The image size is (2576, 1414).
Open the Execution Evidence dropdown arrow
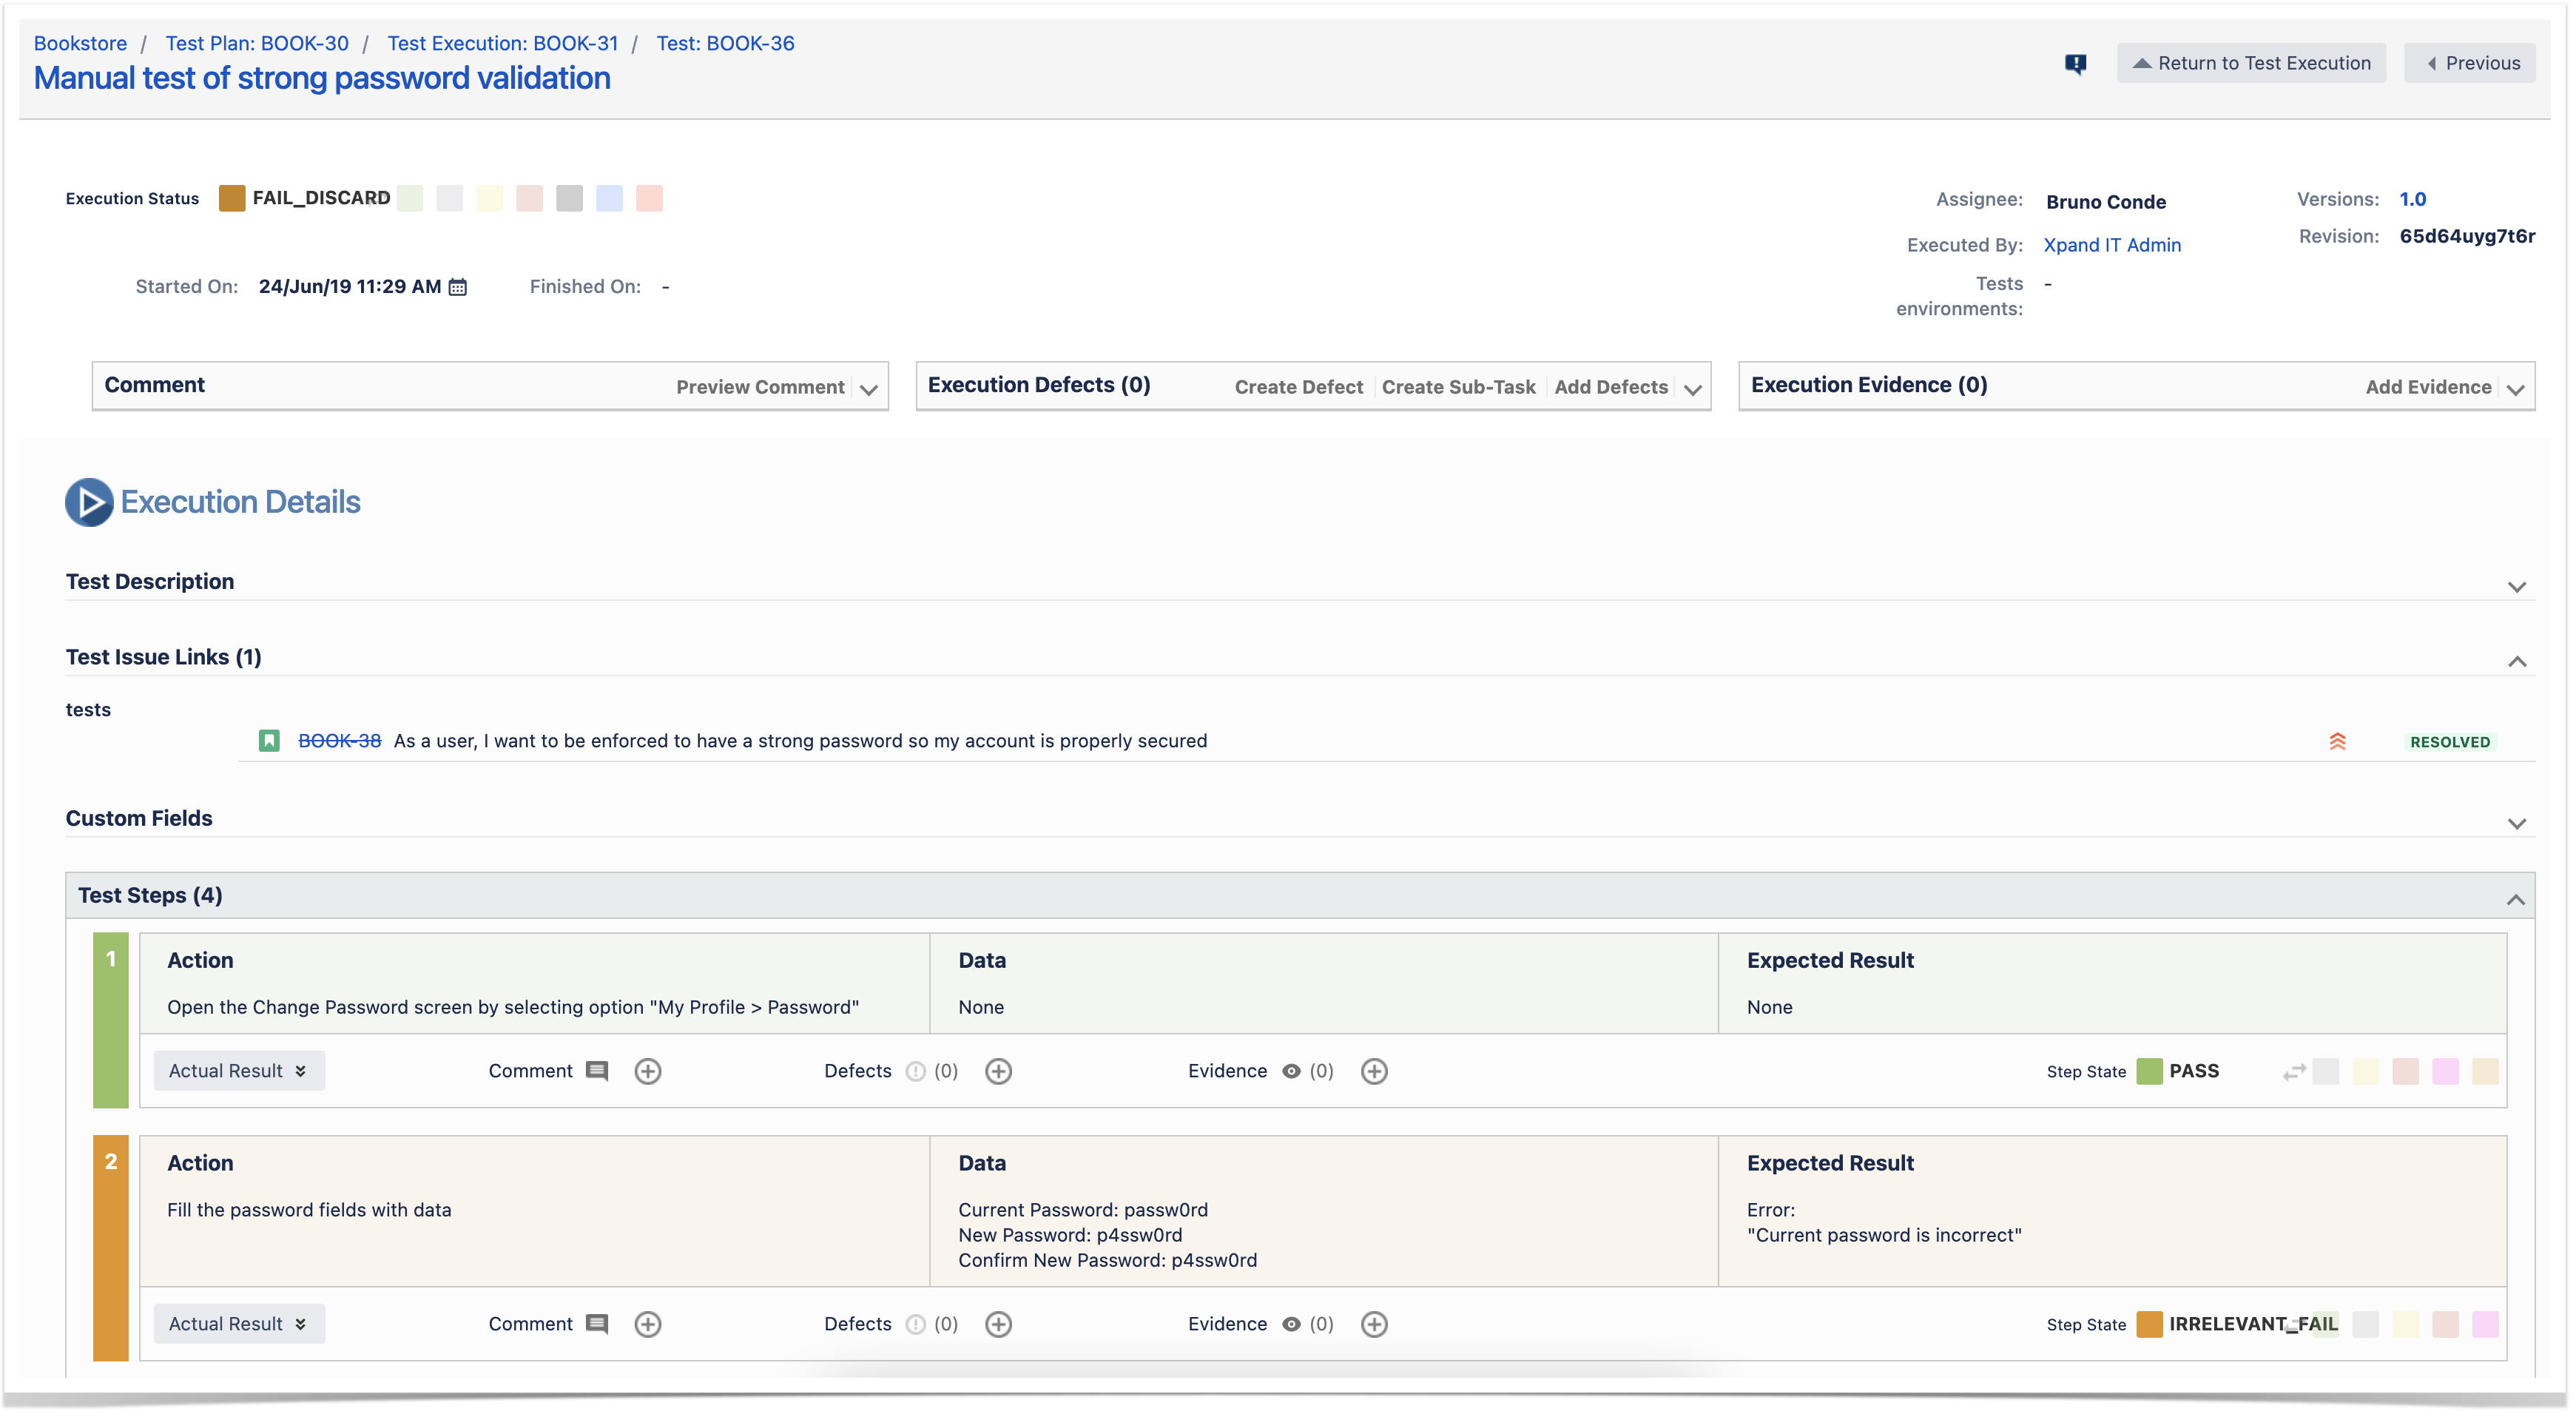2515,389
